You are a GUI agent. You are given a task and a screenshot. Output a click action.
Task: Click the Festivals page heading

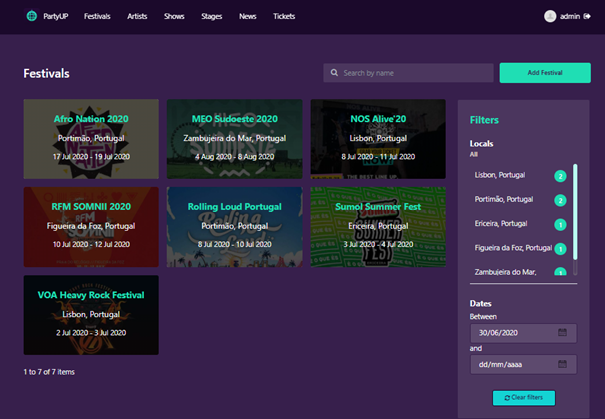coord(46,73)
